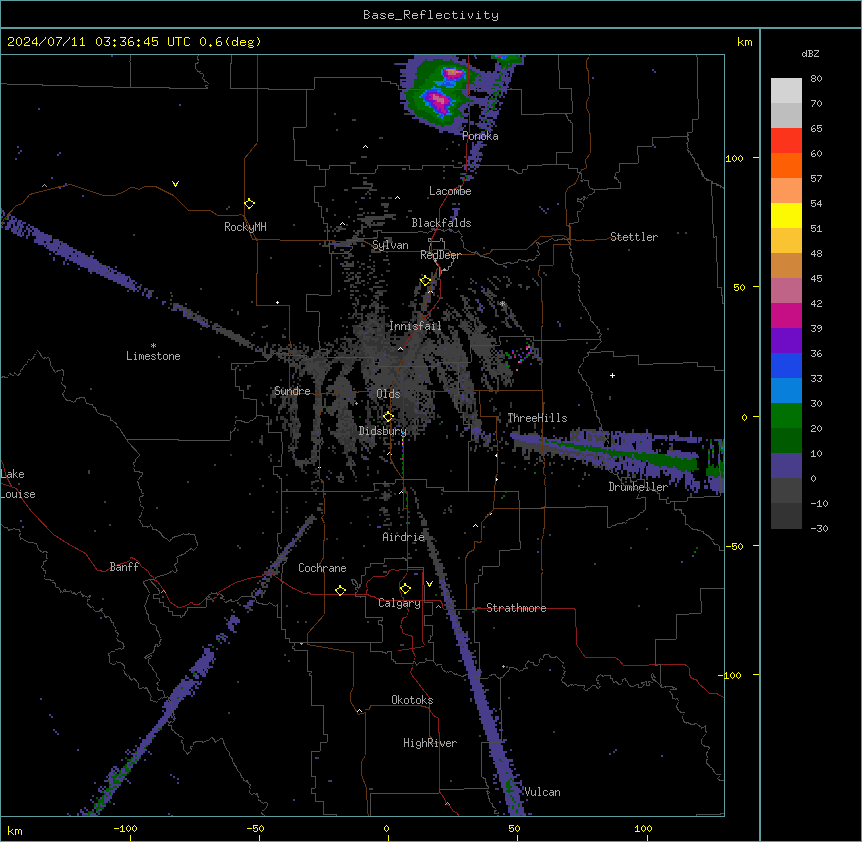Select the bright yellow swatch in the legend

point(786,215)
